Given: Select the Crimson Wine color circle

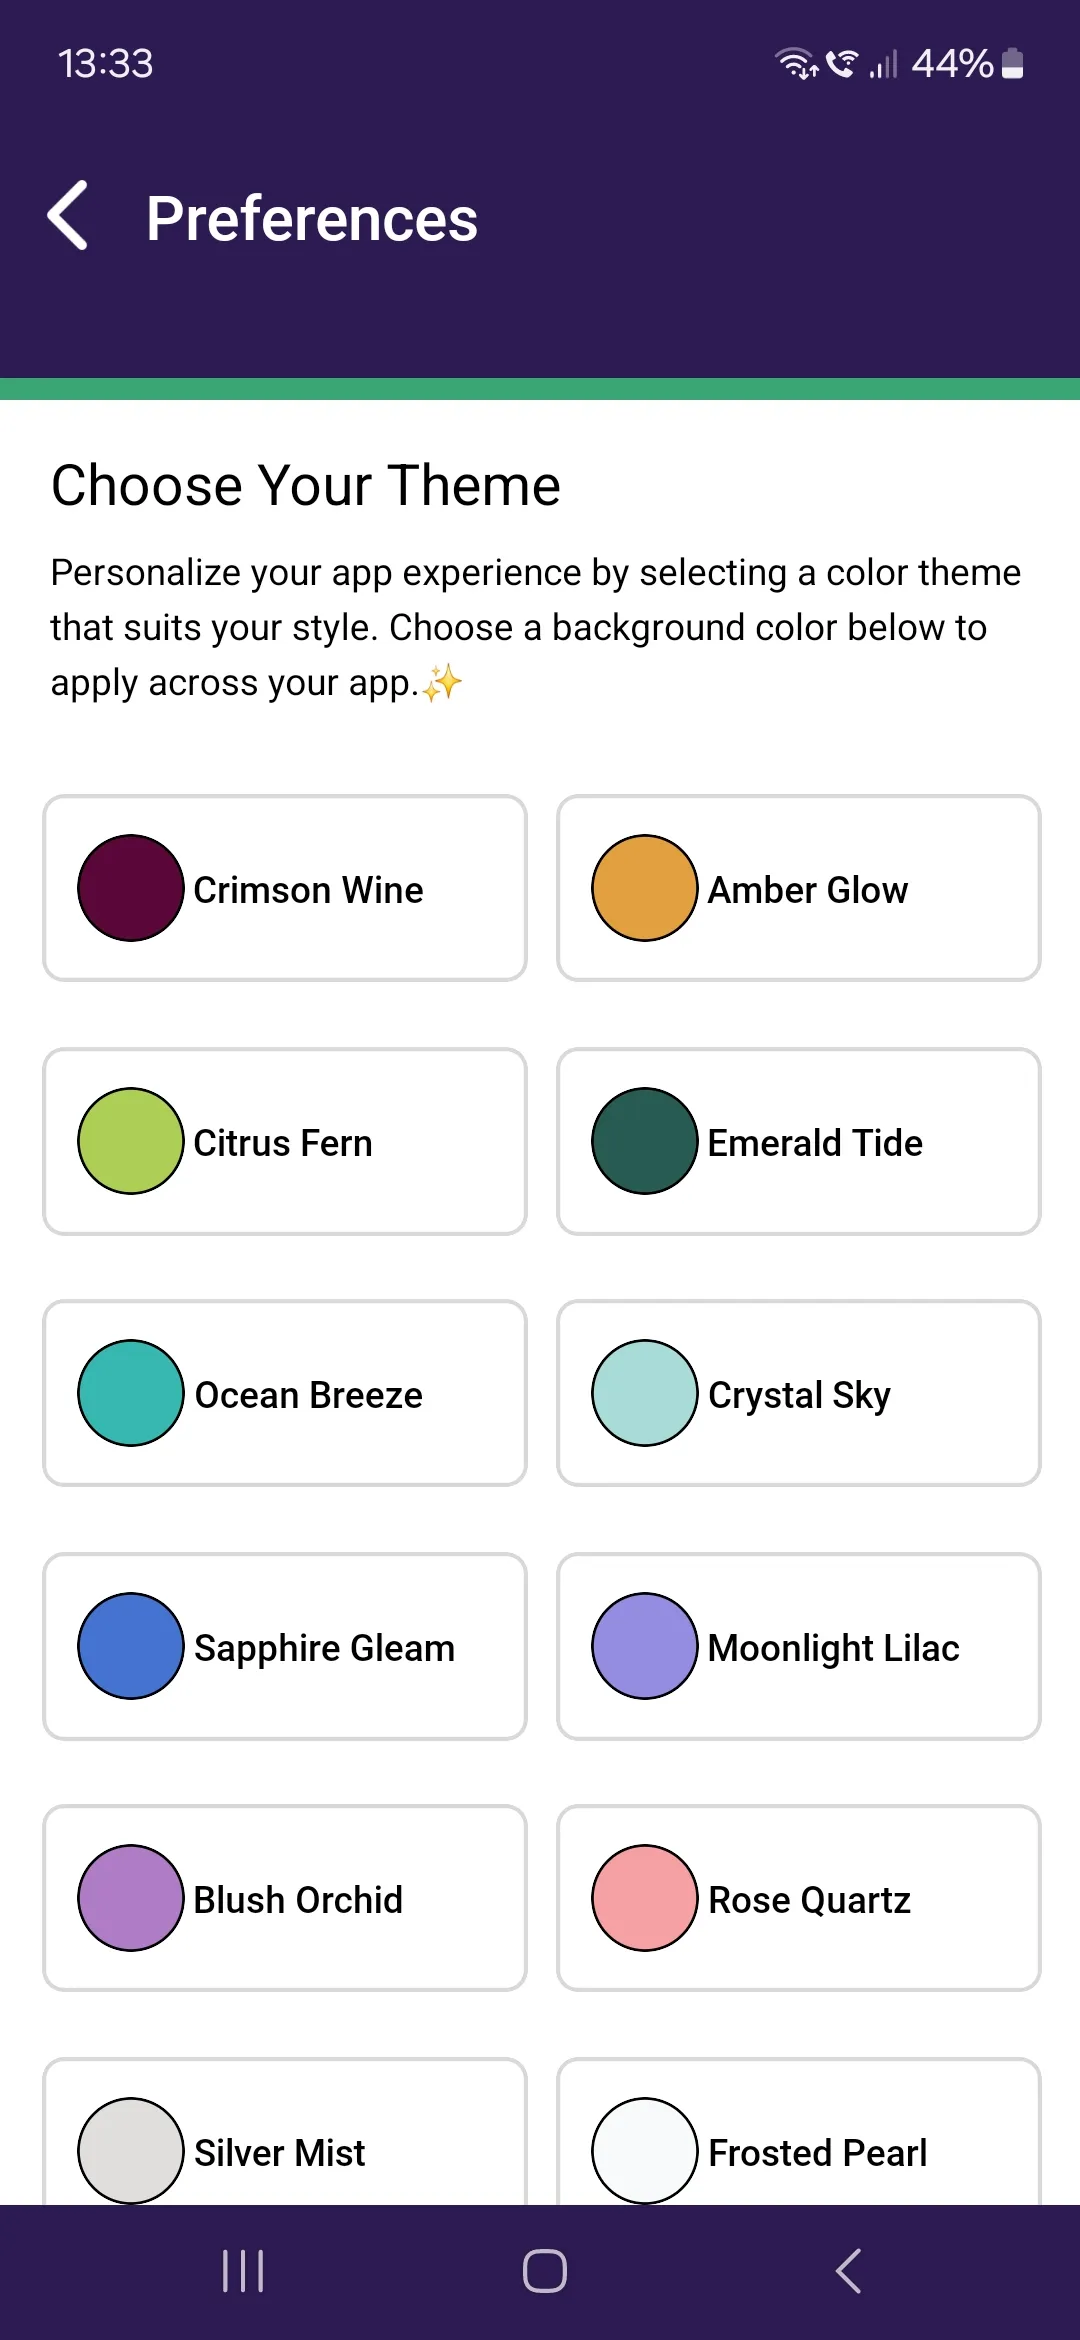Looking at the screenshot, I should point(131,888).
